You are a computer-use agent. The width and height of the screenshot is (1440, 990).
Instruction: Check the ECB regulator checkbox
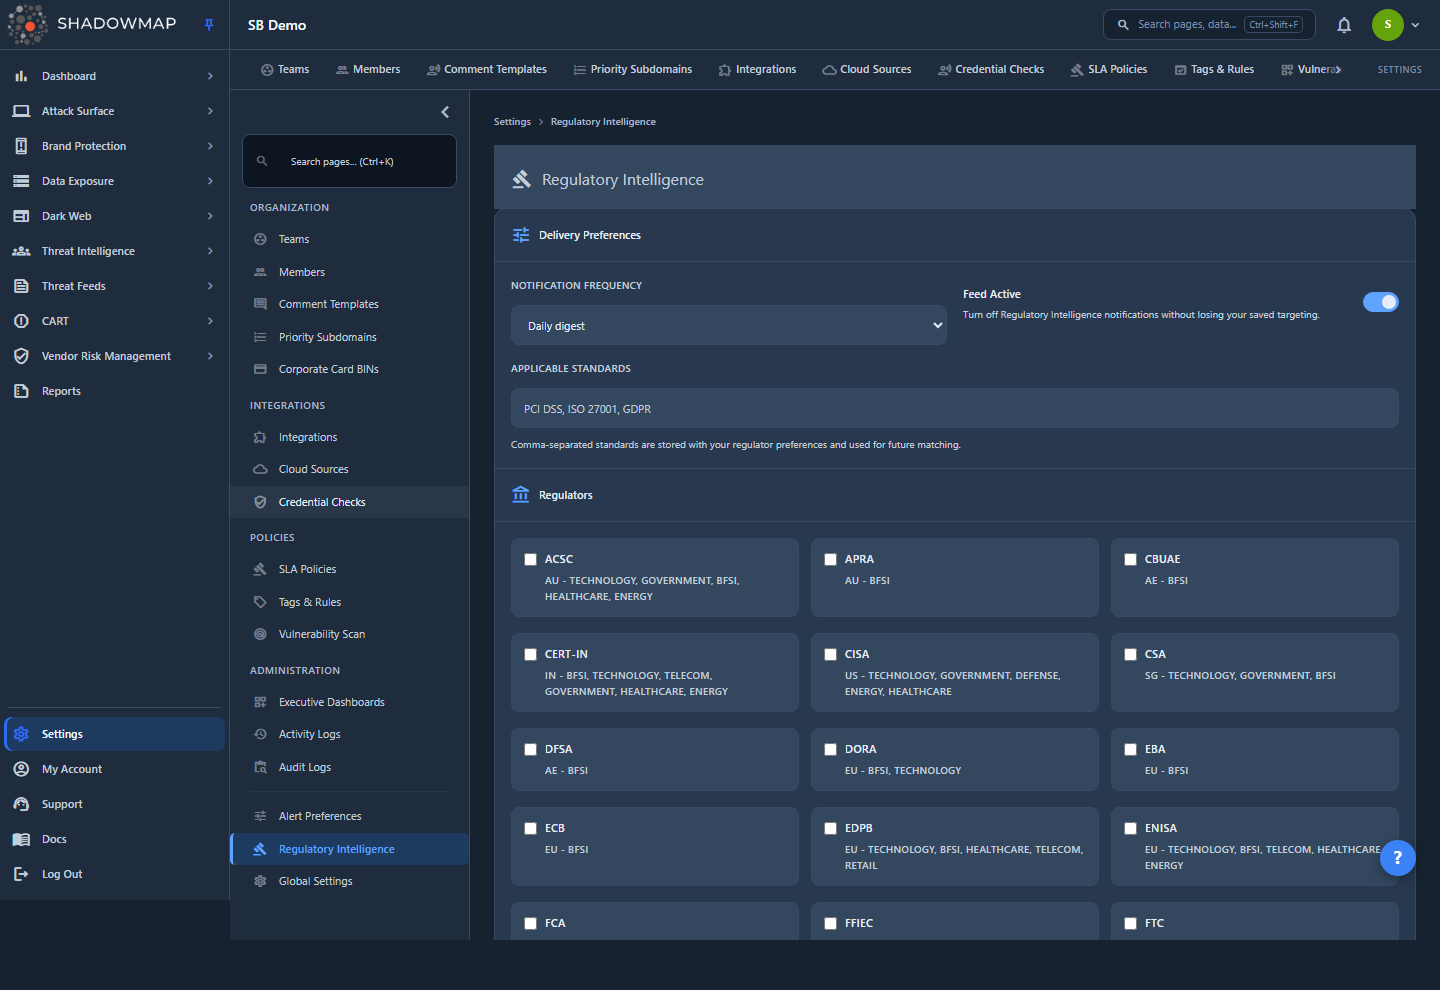pyautogui.click(x=530, y=828)
